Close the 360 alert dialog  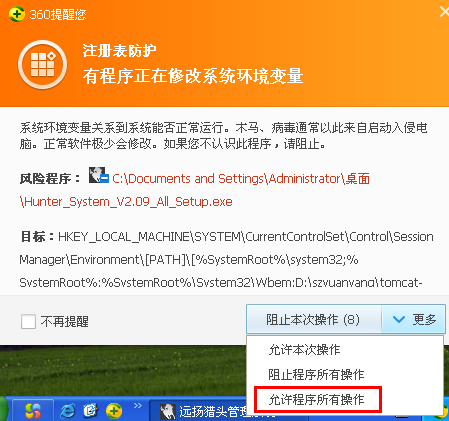click(x=444, y=12)
